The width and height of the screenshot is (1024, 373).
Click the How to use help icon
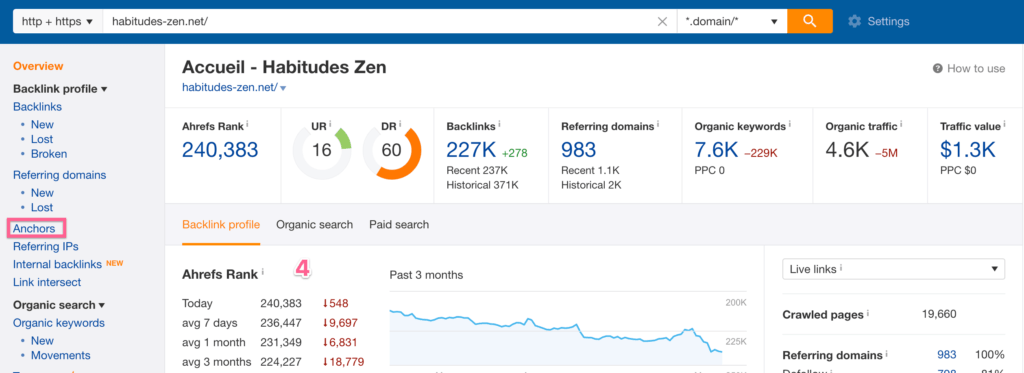click(x=937, y=69)
